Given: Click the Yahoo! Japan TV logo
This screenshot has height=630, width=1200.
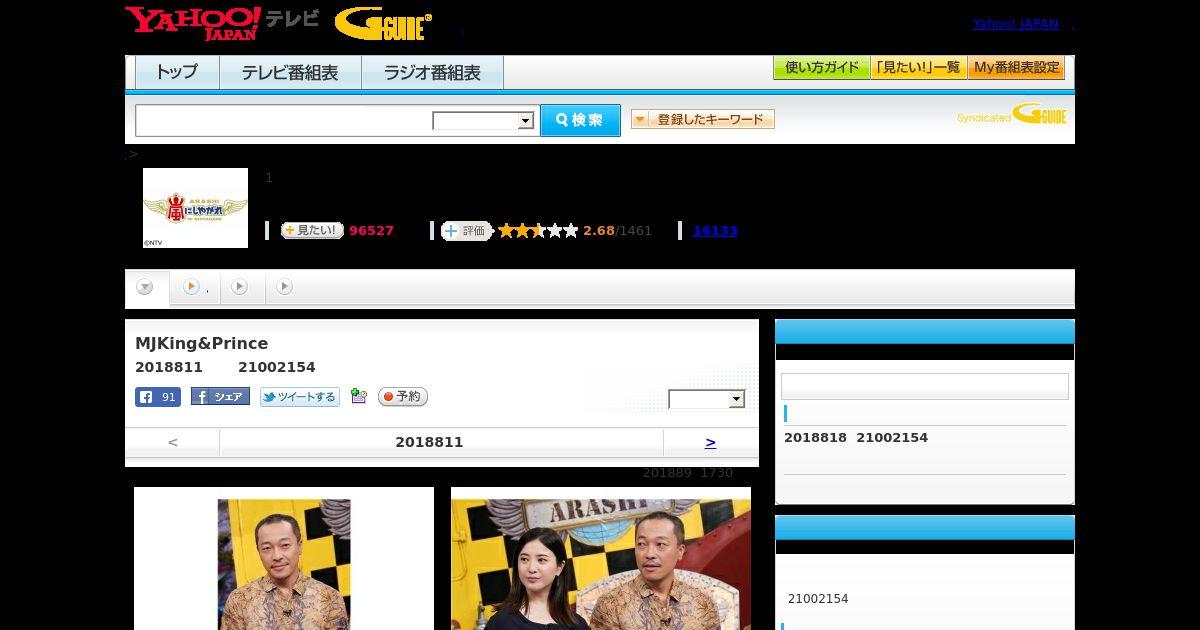Looking at the screenshot, I should (x=222, y=23).
